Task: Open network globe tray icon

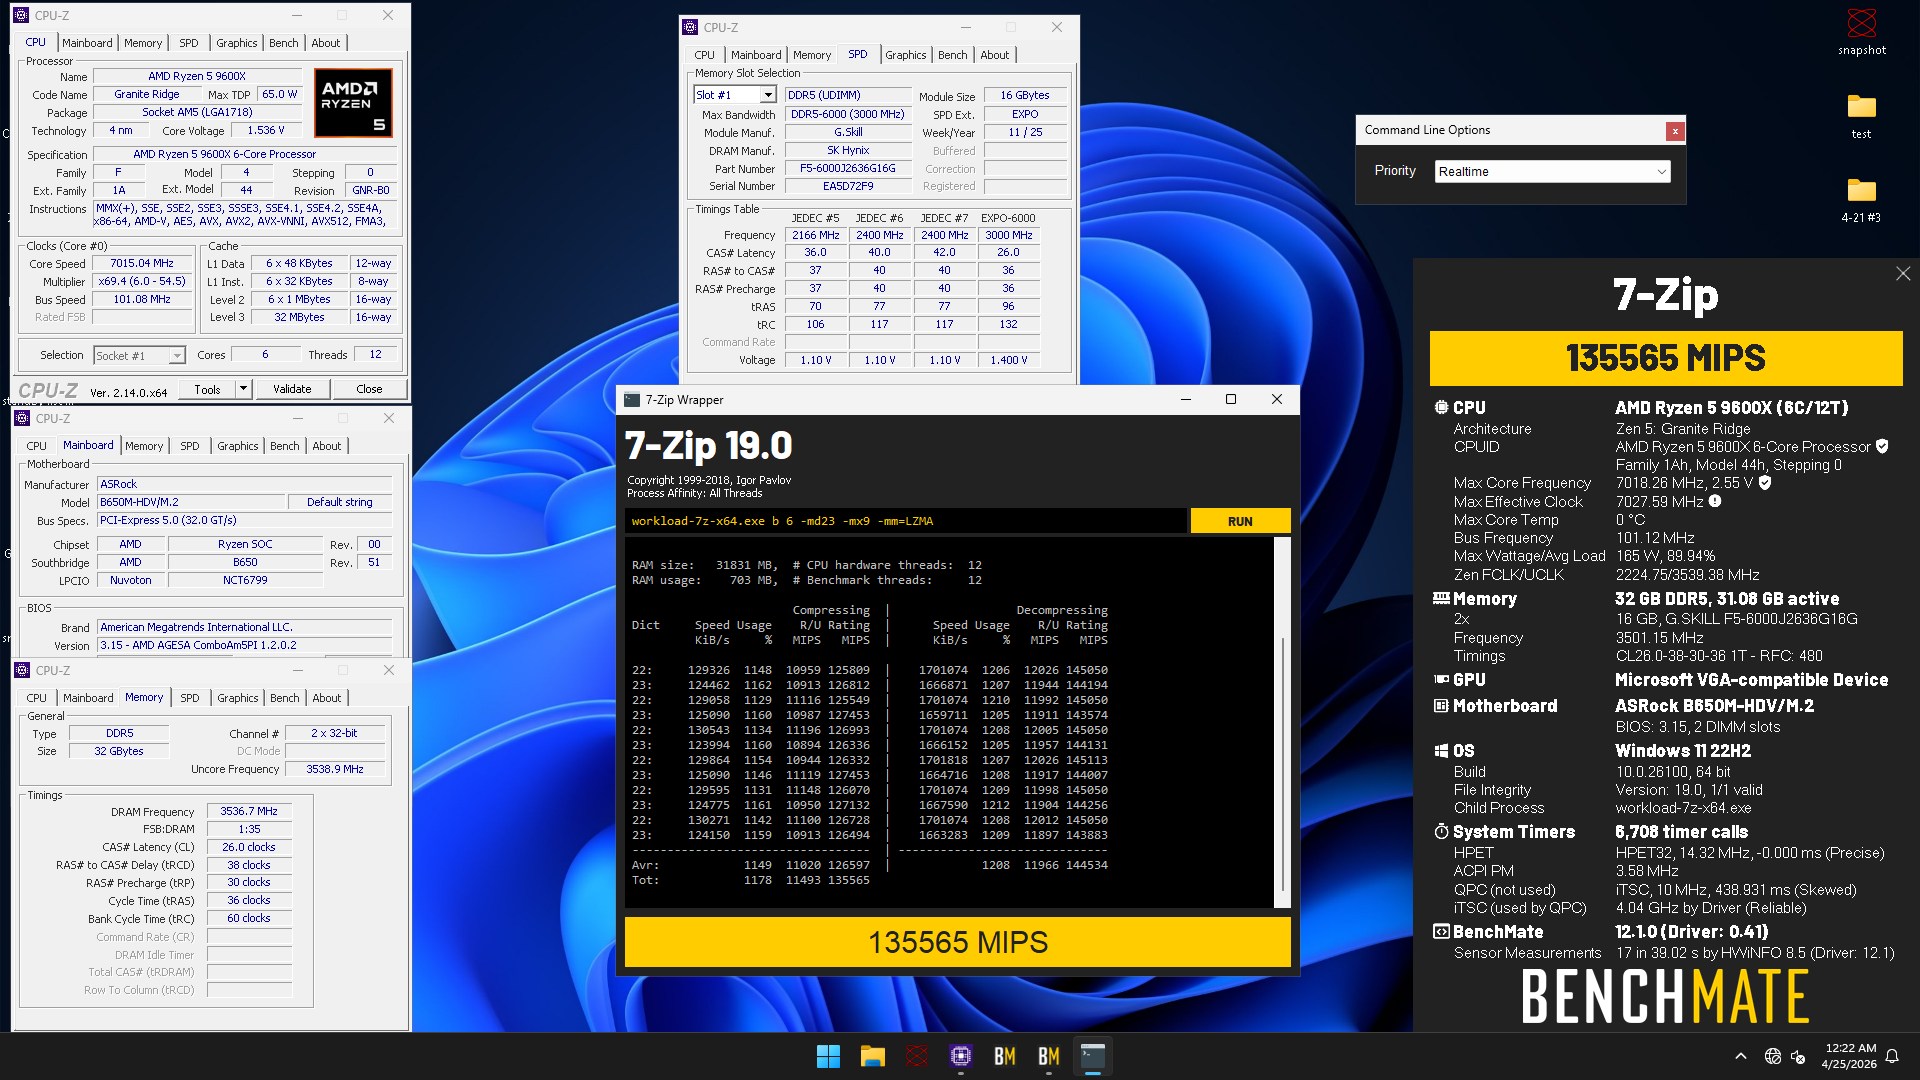Action: [1772, 1056]
